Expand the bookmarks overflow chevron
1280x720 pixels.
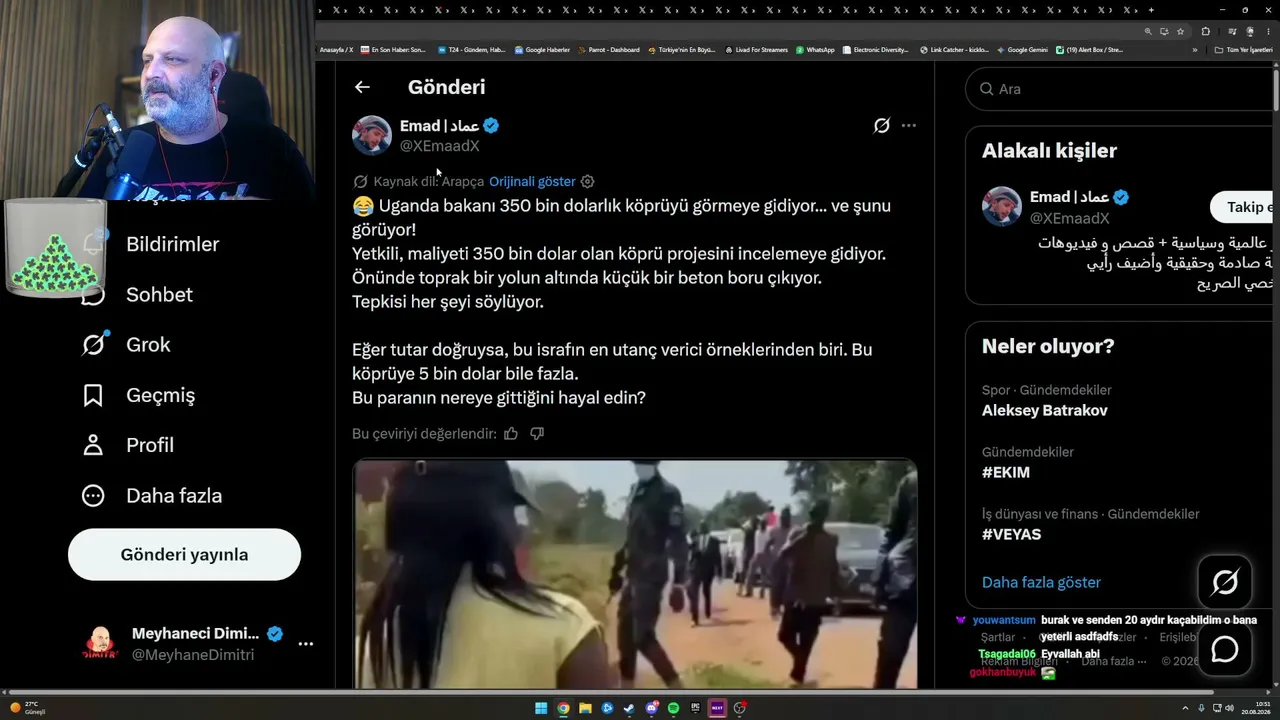click(x=1194, y=50)
